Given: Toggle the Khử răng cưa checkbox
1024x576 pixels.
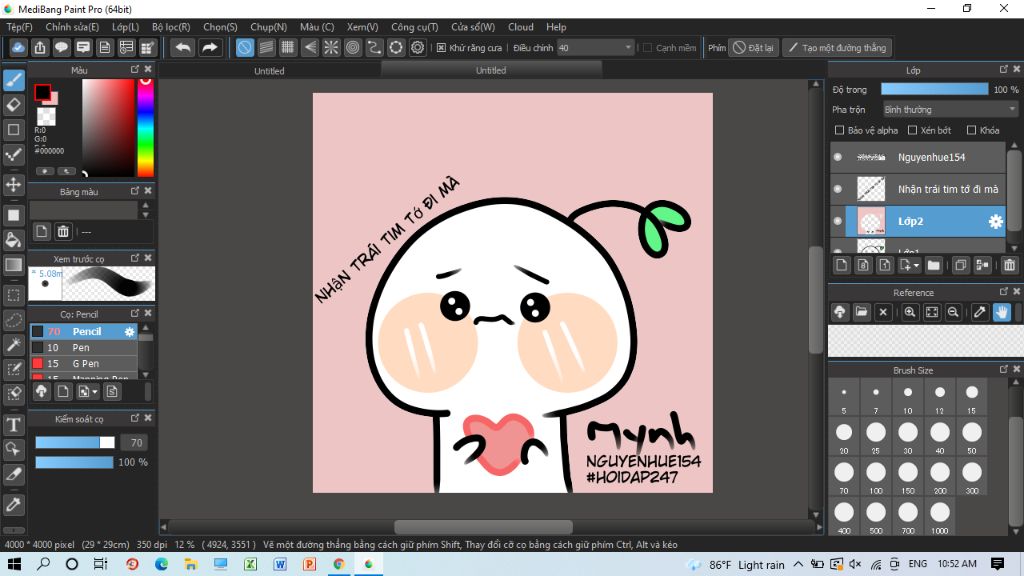Looking at the screenshot, I should tap(441, 48).
